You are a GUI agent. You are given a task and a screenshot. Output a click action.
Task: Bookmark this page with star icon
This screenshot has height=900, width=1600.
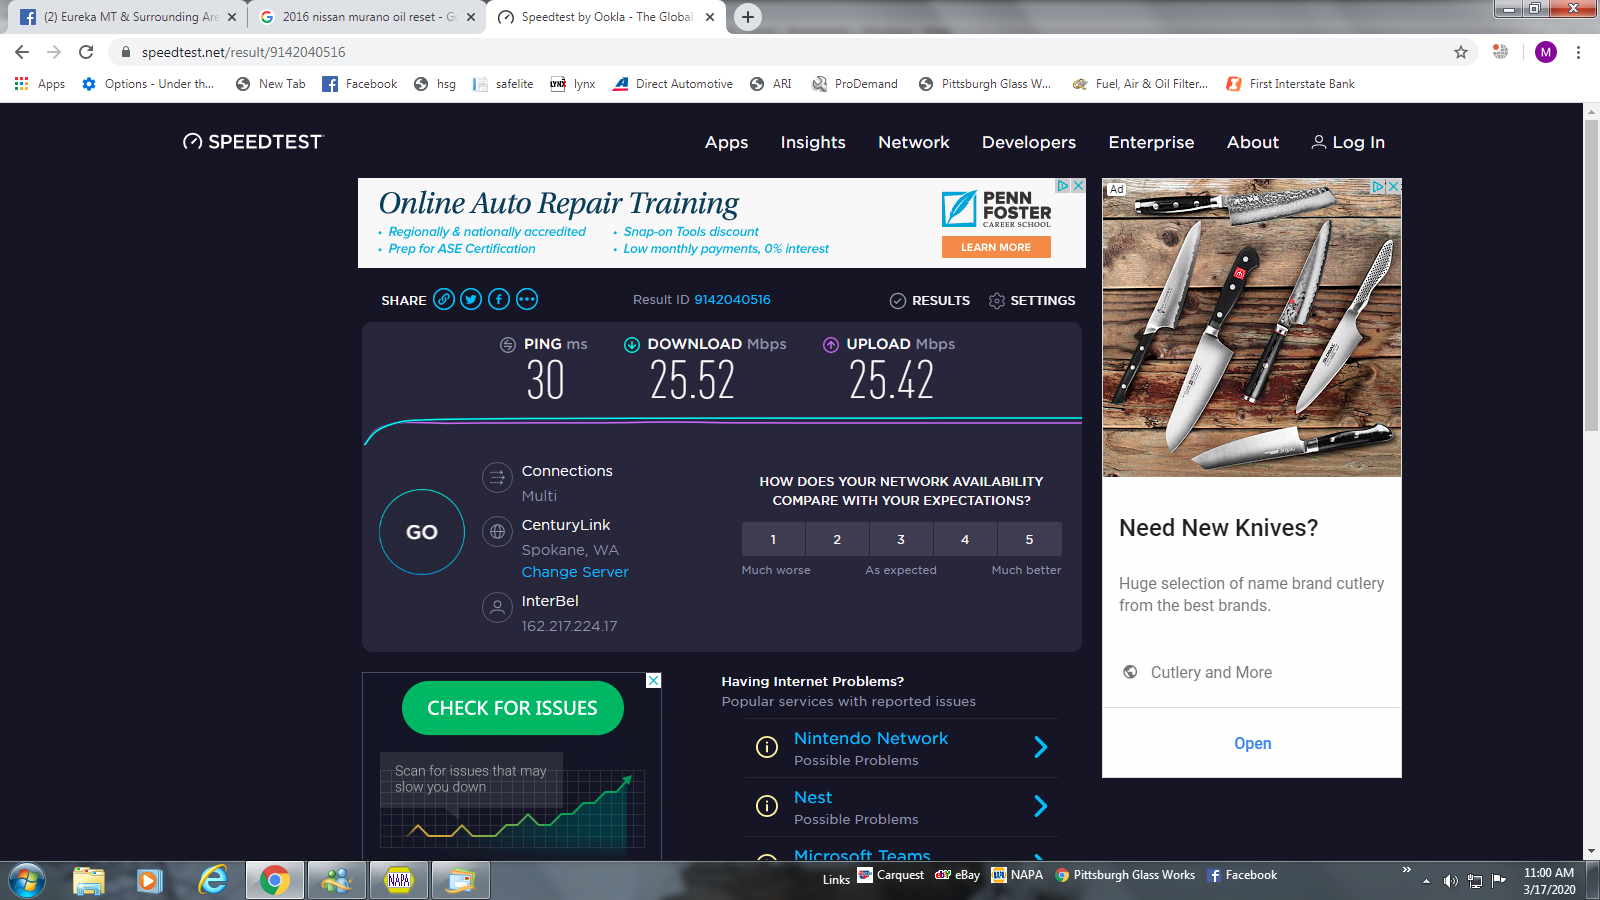(1461, 52)
